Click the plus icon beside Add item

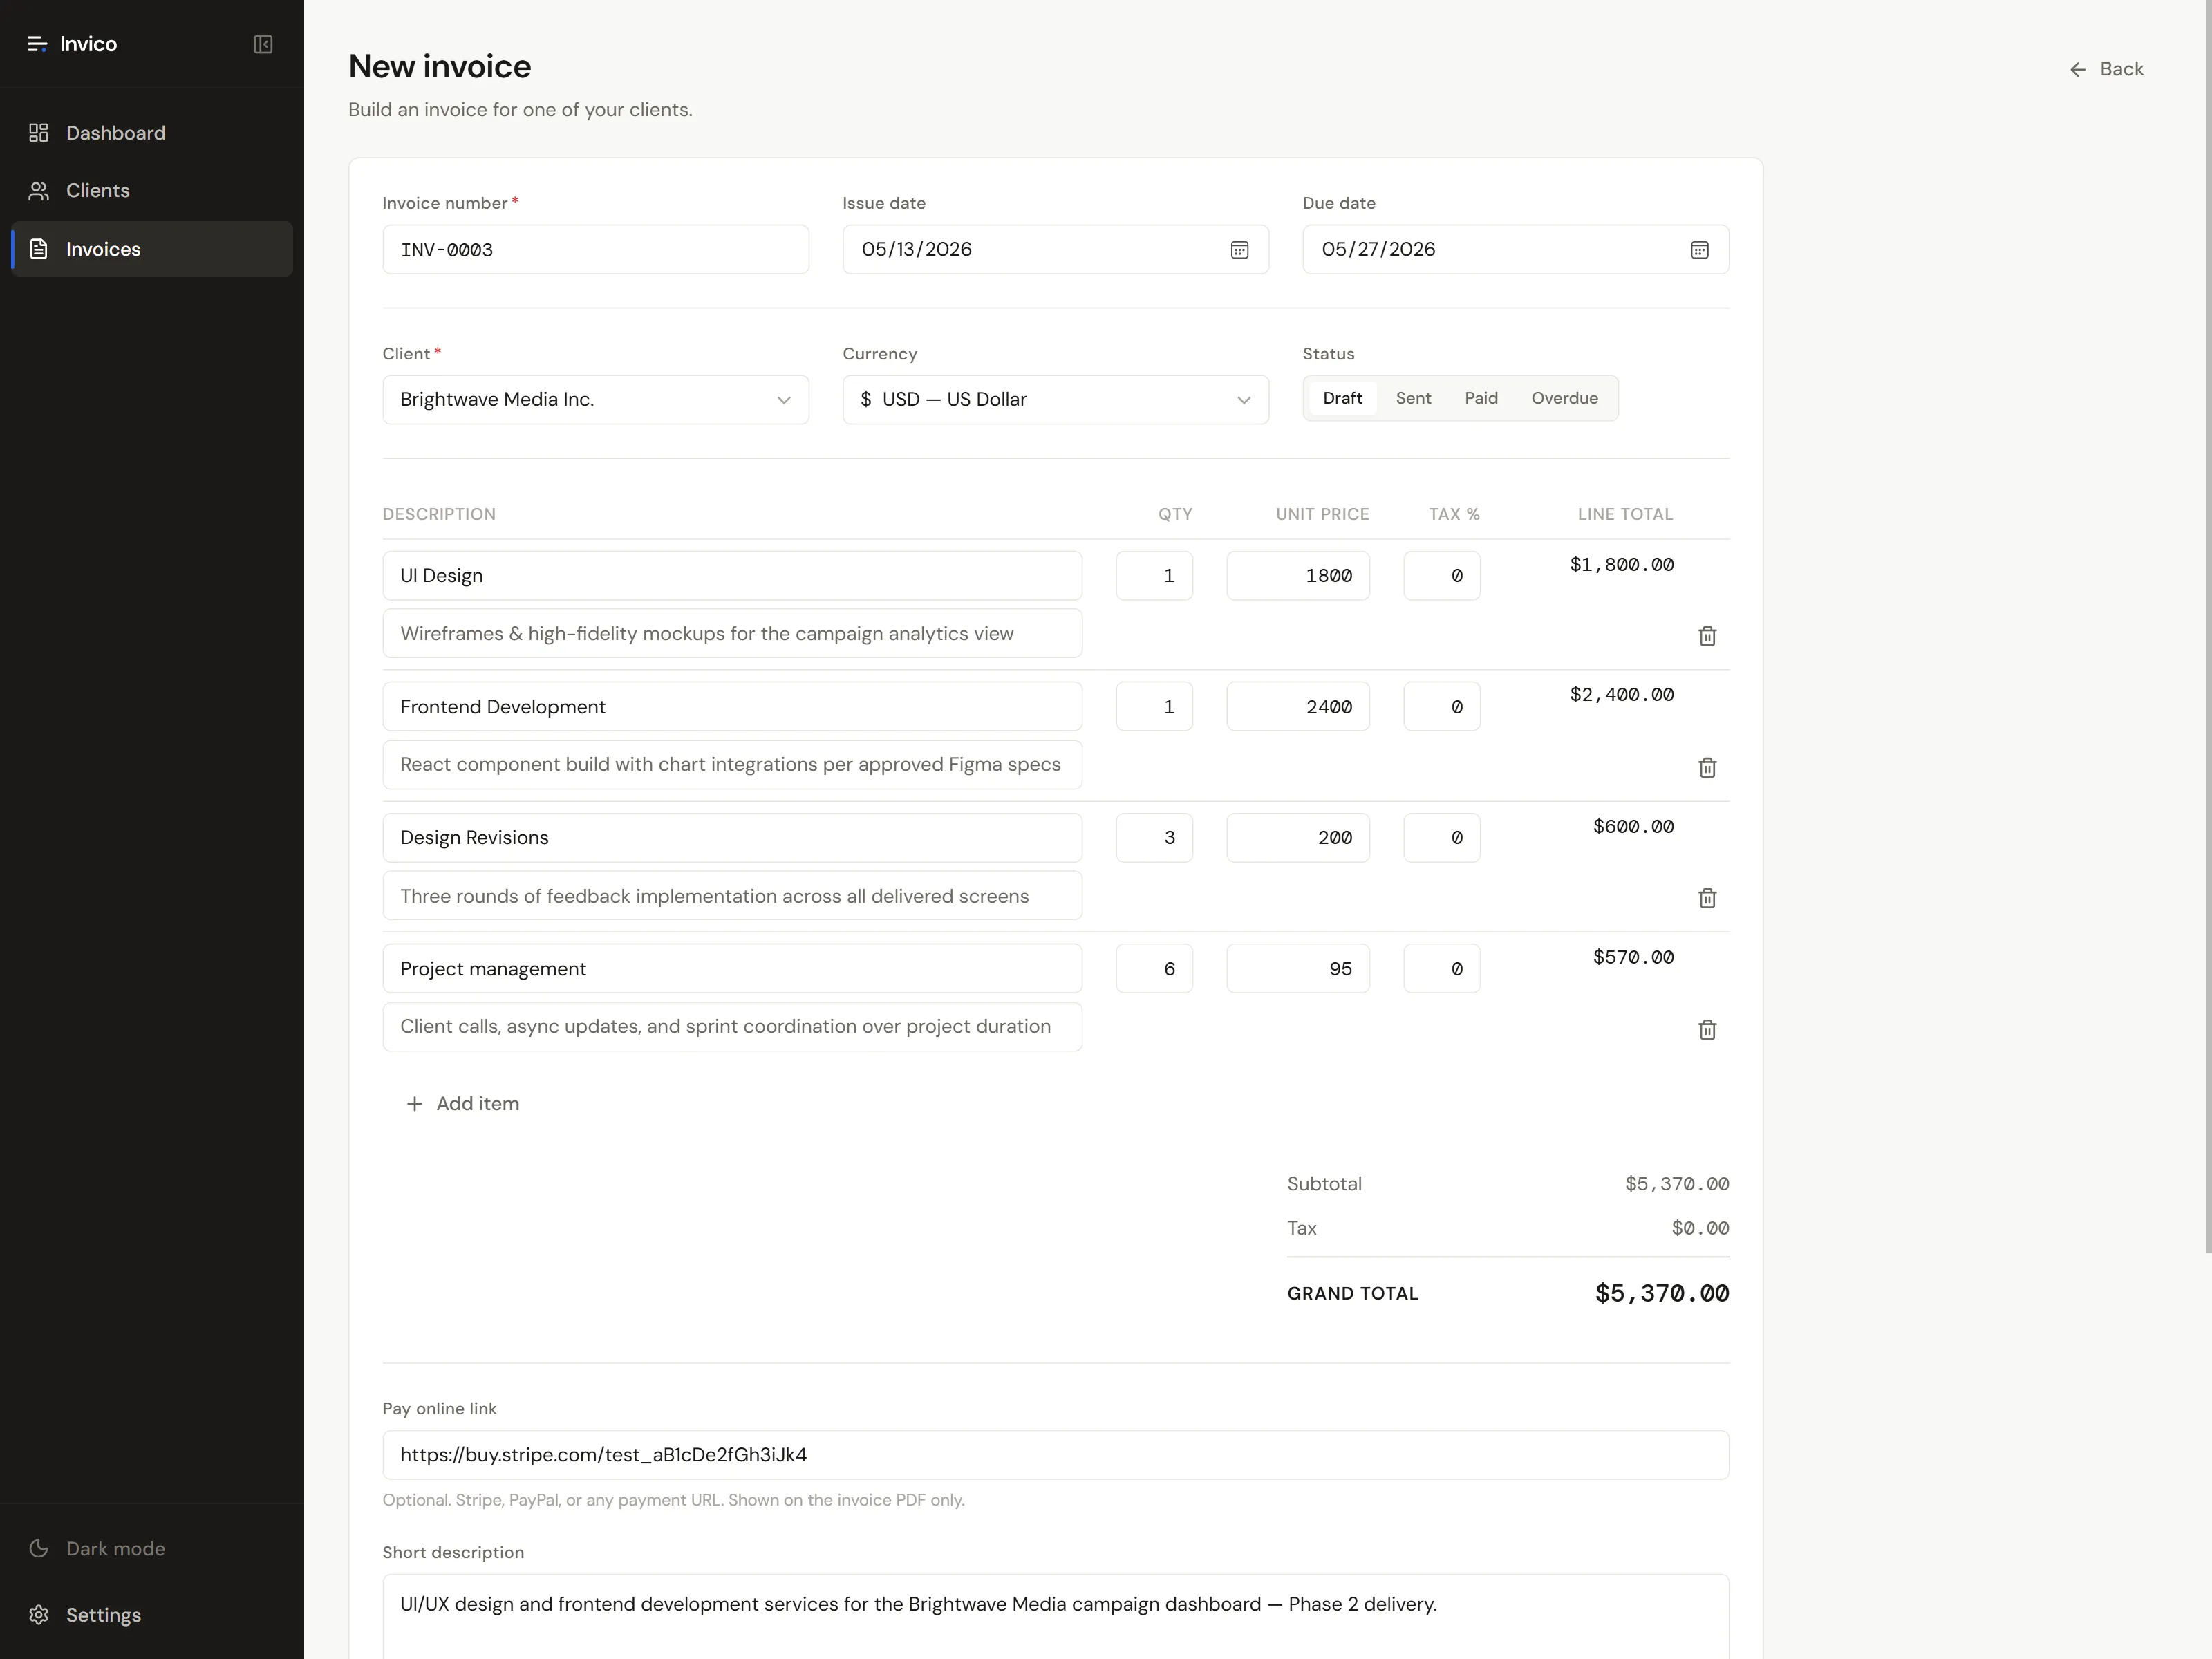pos(414,1104)
